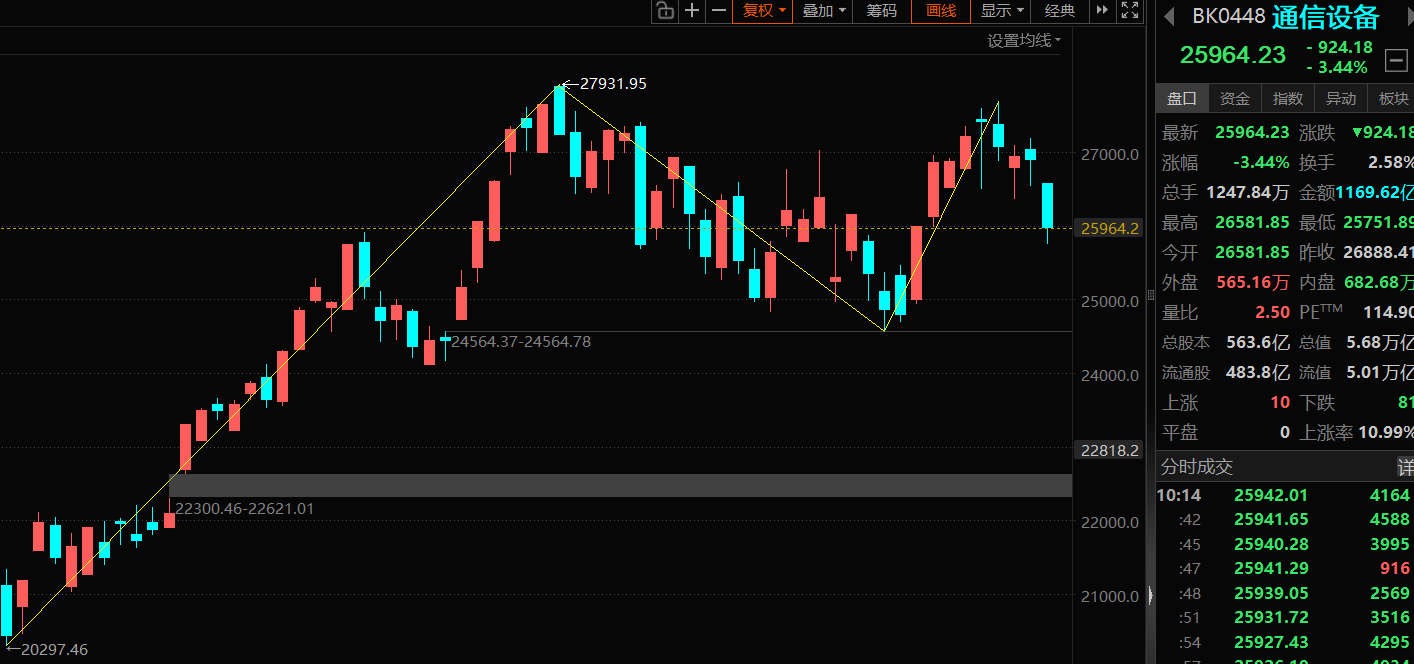Click the 22818.2 price axis tag

coord(1109,450)
